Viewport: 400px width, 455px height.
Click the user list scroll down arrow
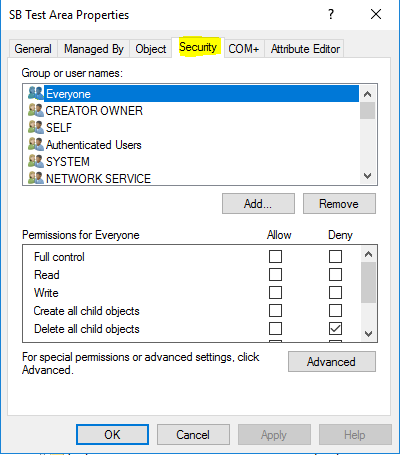(368, 176)
